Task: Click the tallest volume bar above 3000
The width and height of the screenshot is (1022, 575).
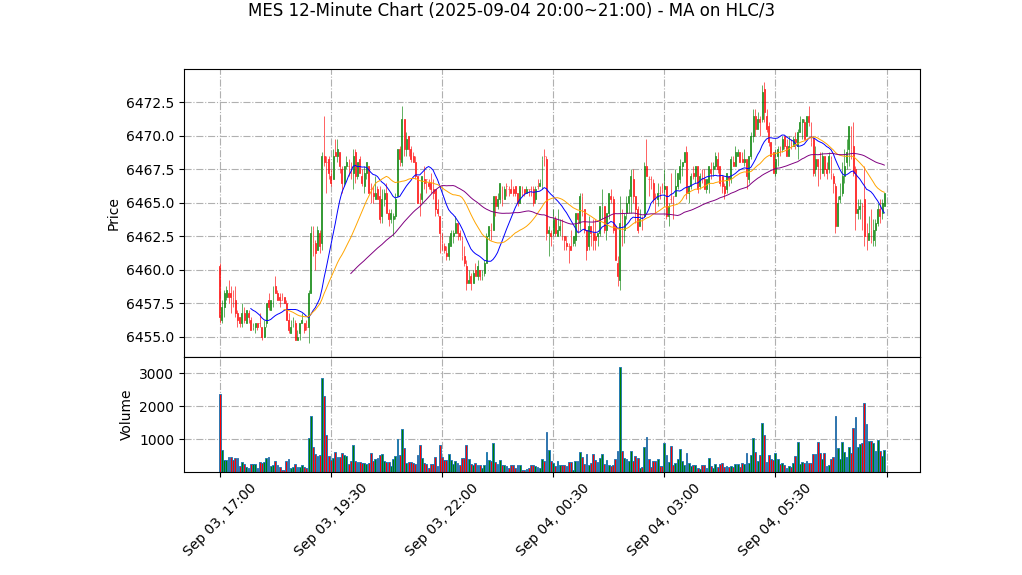Action: click(x=620, y=420)
